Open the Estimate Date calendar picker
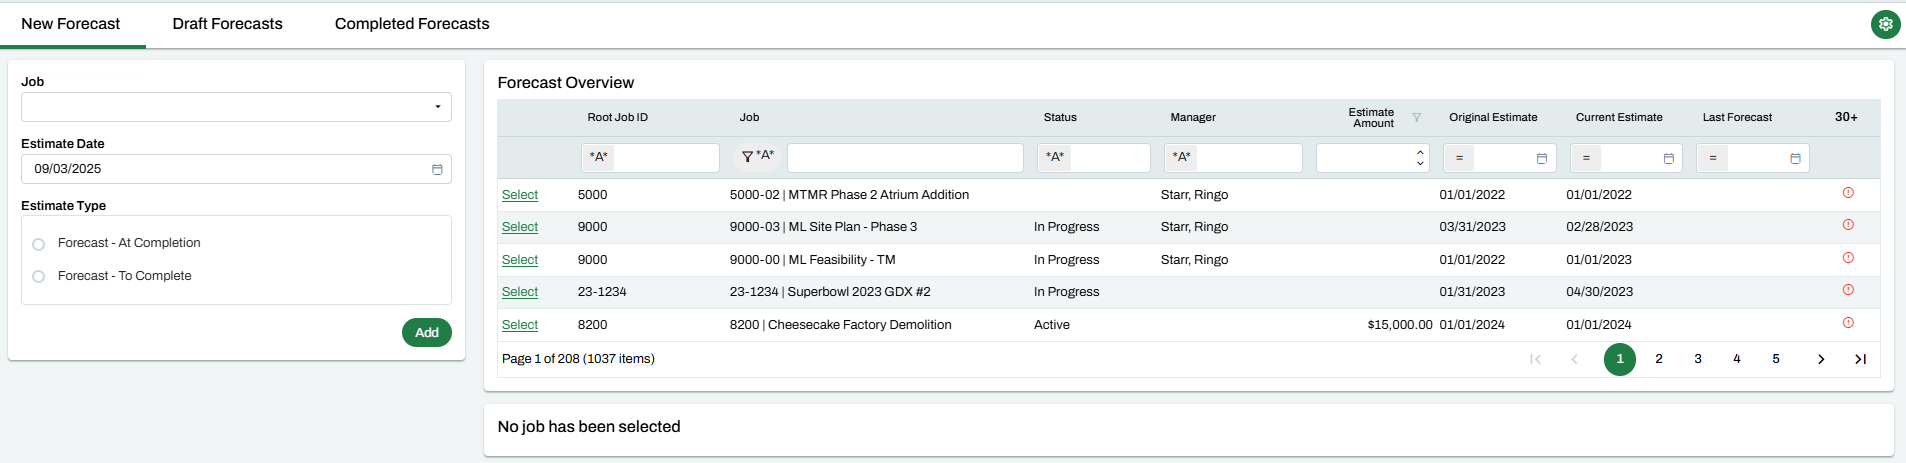The height and width of the screenshot is (463, 1906). pyautogui.click(x=437, y=170)
